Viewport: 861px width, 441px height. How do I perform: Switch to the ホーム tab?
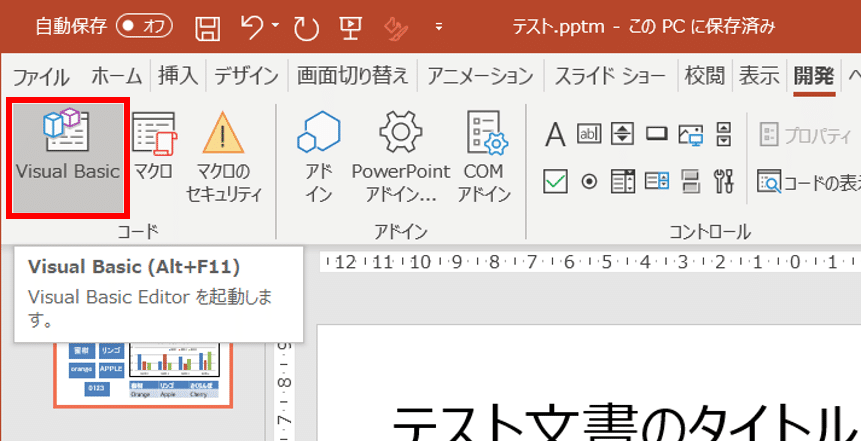click(x=117, y=76)
